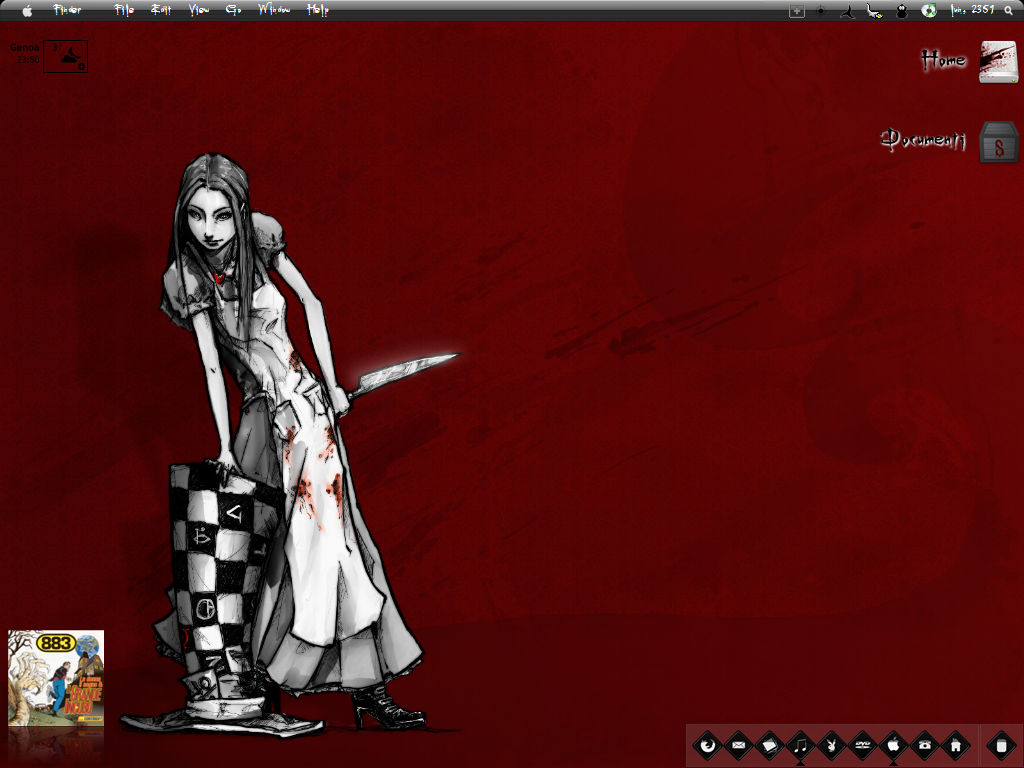The image size is (1024, 768).
Task: Open the Help menu
Action: tap(317, 10)
